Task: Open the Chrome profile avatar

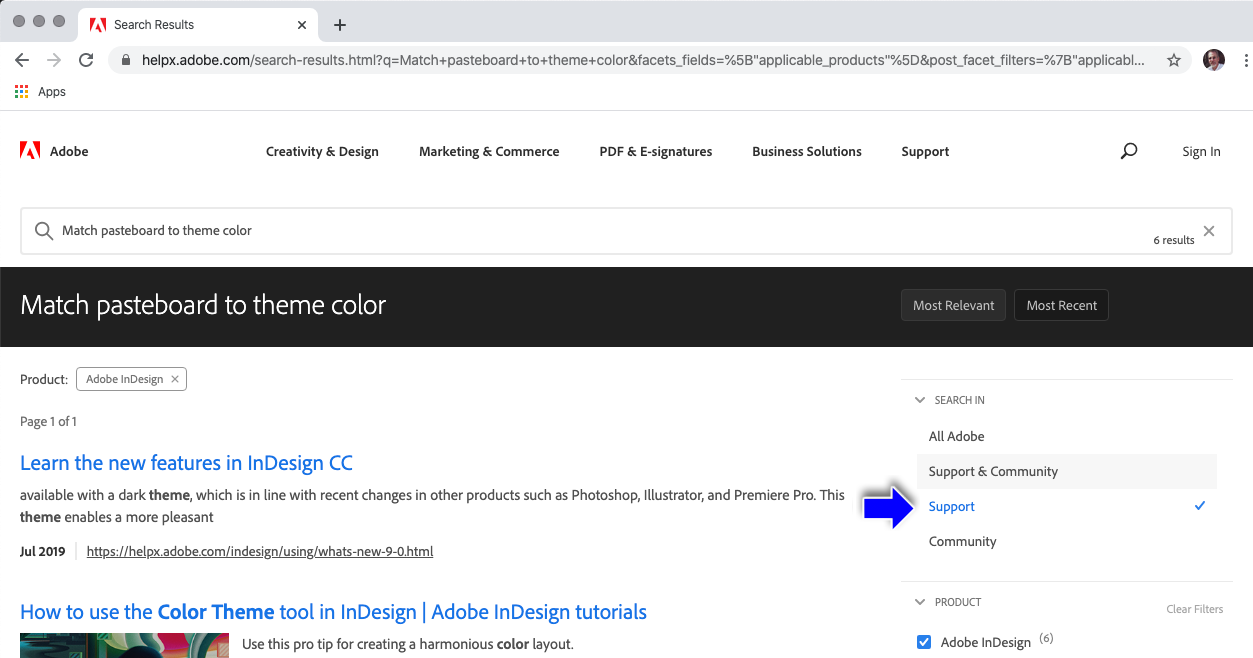Action: pyautogui.click(x=1213, y=60)
